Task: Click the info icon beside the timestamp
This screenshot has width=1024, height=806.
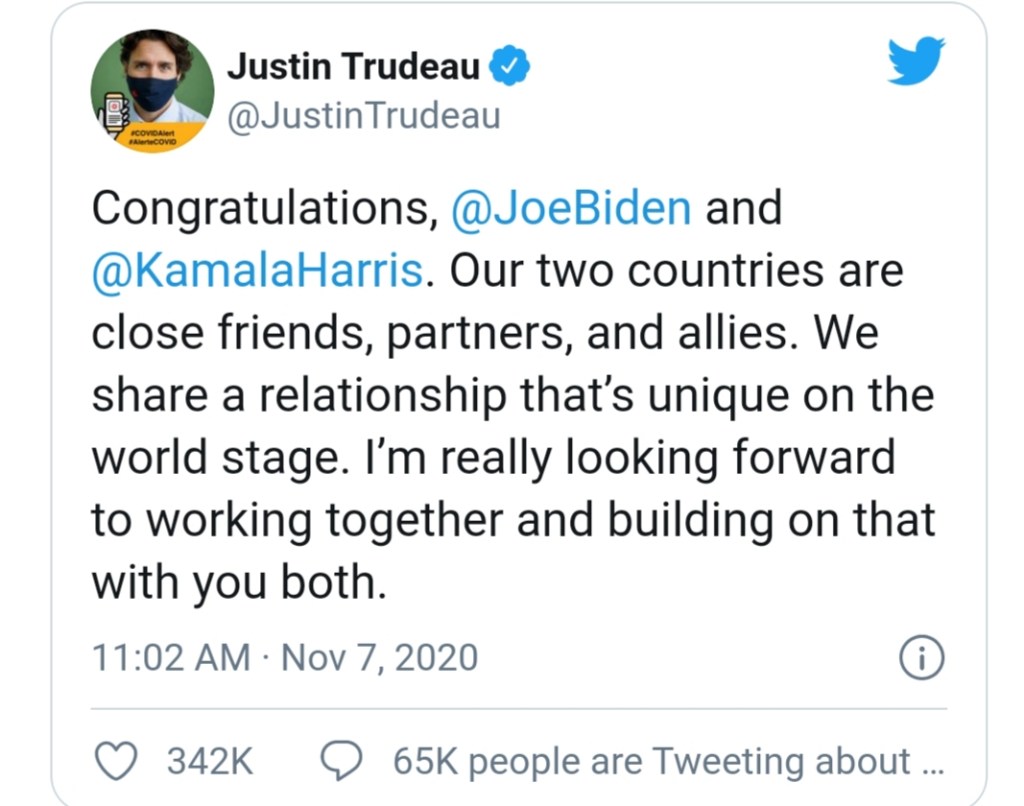Action: point(922,658)
